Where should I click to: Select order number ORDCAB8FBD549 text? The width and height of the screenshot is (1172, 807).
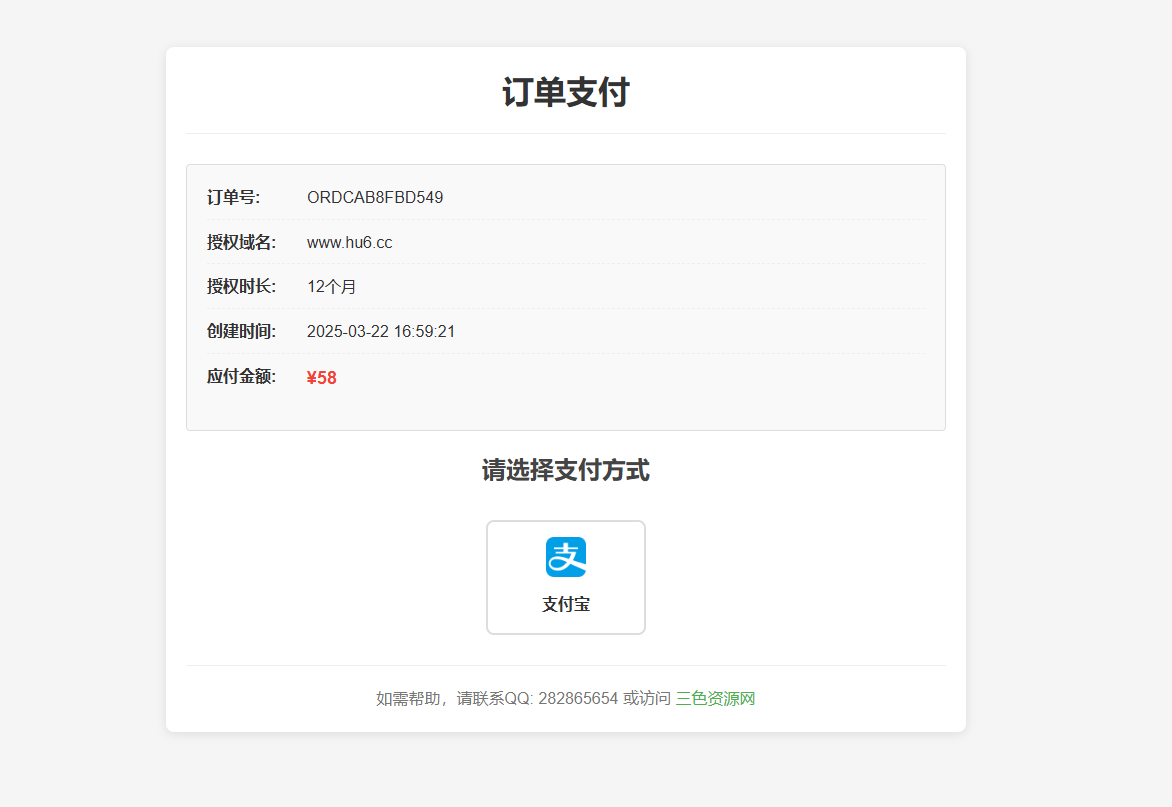pyautogui.click(x=375, y=197)
